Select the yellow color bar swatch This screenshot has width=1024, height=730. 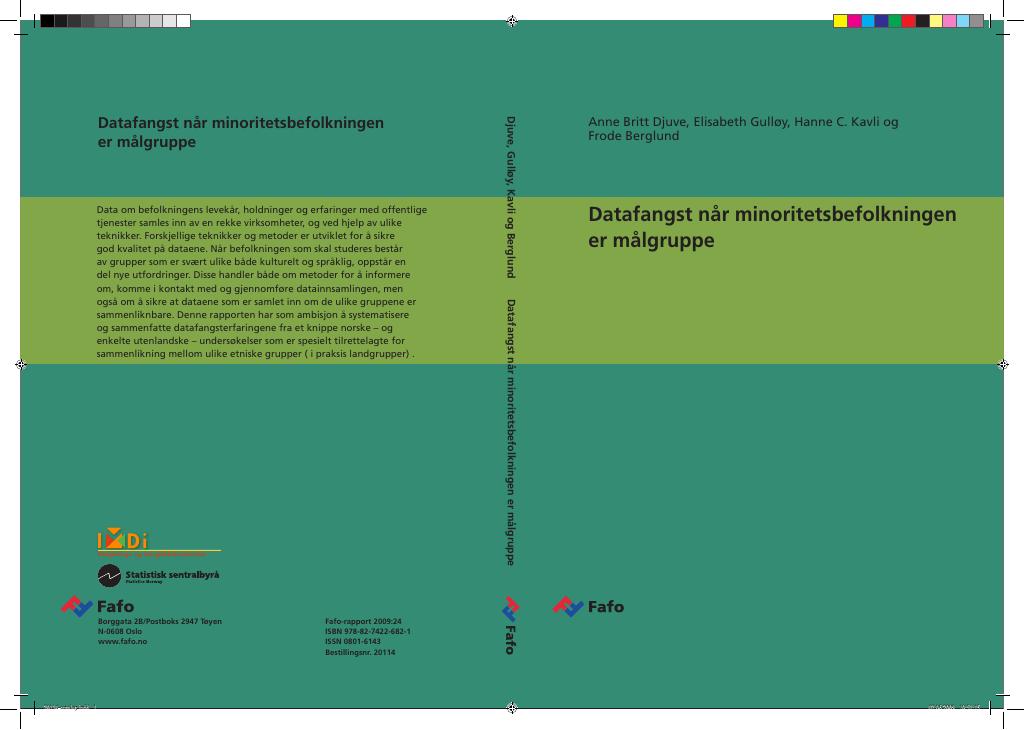(x=840, y=21)
